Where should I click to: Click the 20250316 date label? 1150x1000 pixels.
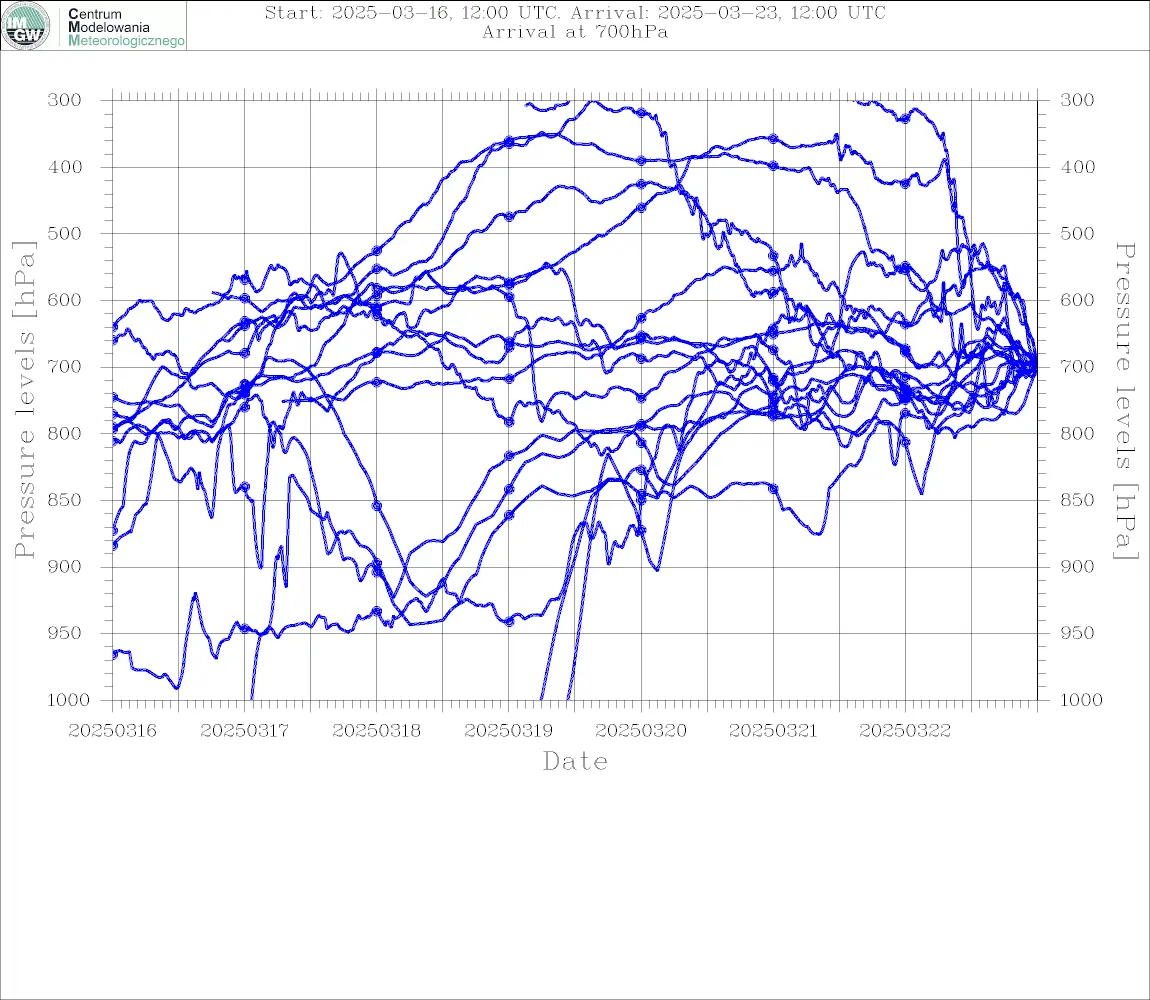112,731
